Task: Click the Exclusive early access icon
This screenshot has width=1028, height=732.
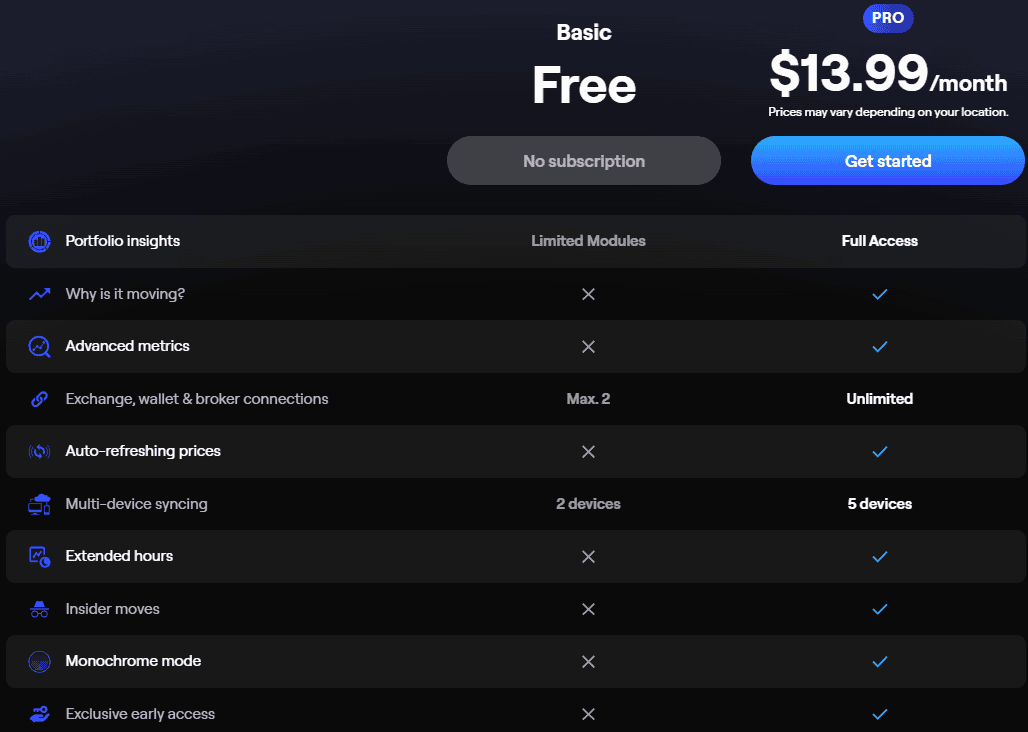Action: (39, 714)
